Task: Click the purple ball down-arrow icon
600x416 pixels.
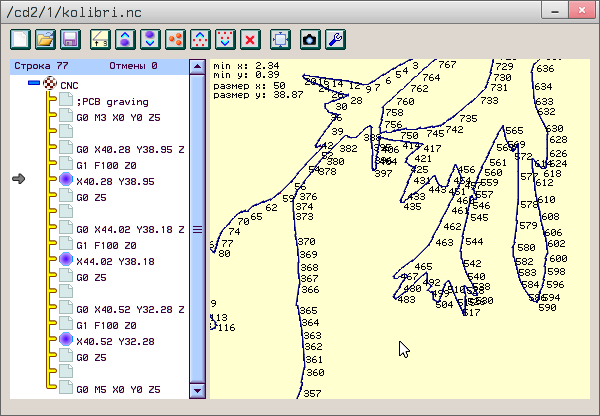Action: 150,39
